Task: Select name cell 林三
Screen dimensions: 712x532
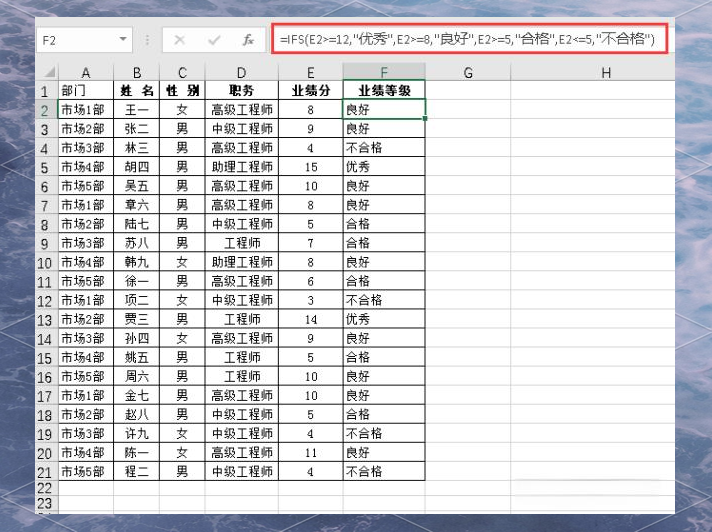Action: click(x=137, y=148)
